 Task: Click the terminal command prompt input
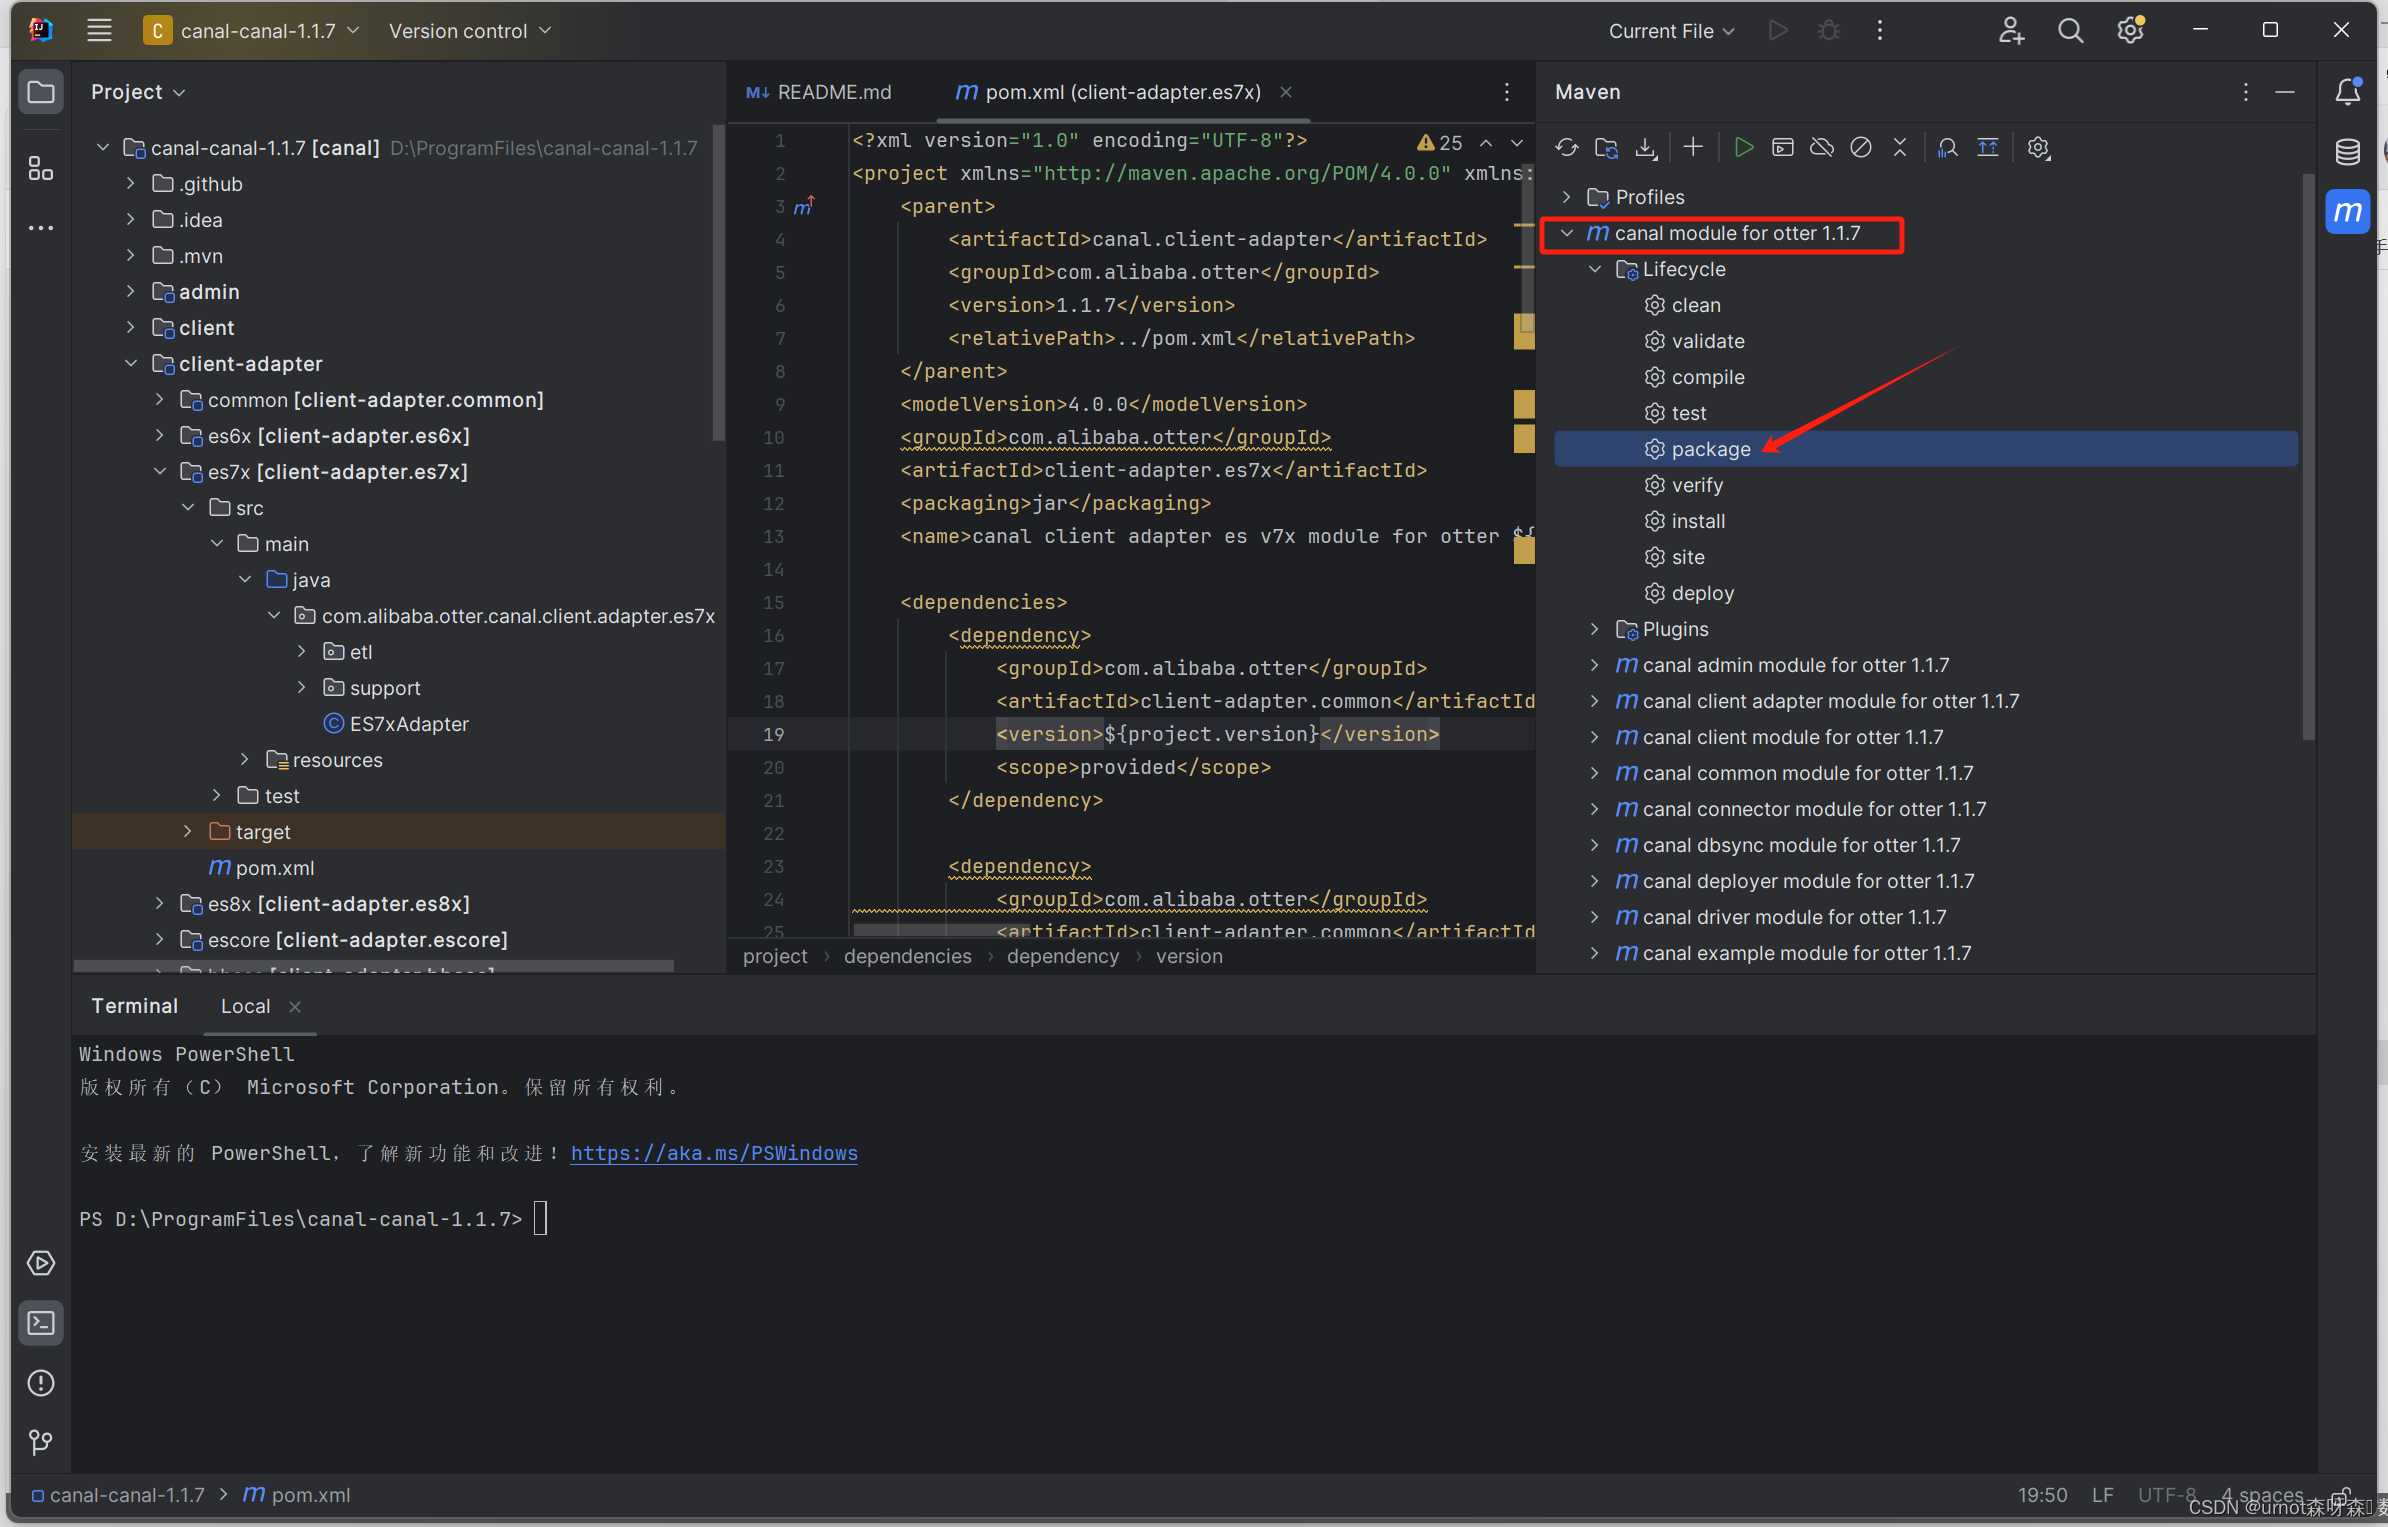click(x=540, y=1219)
